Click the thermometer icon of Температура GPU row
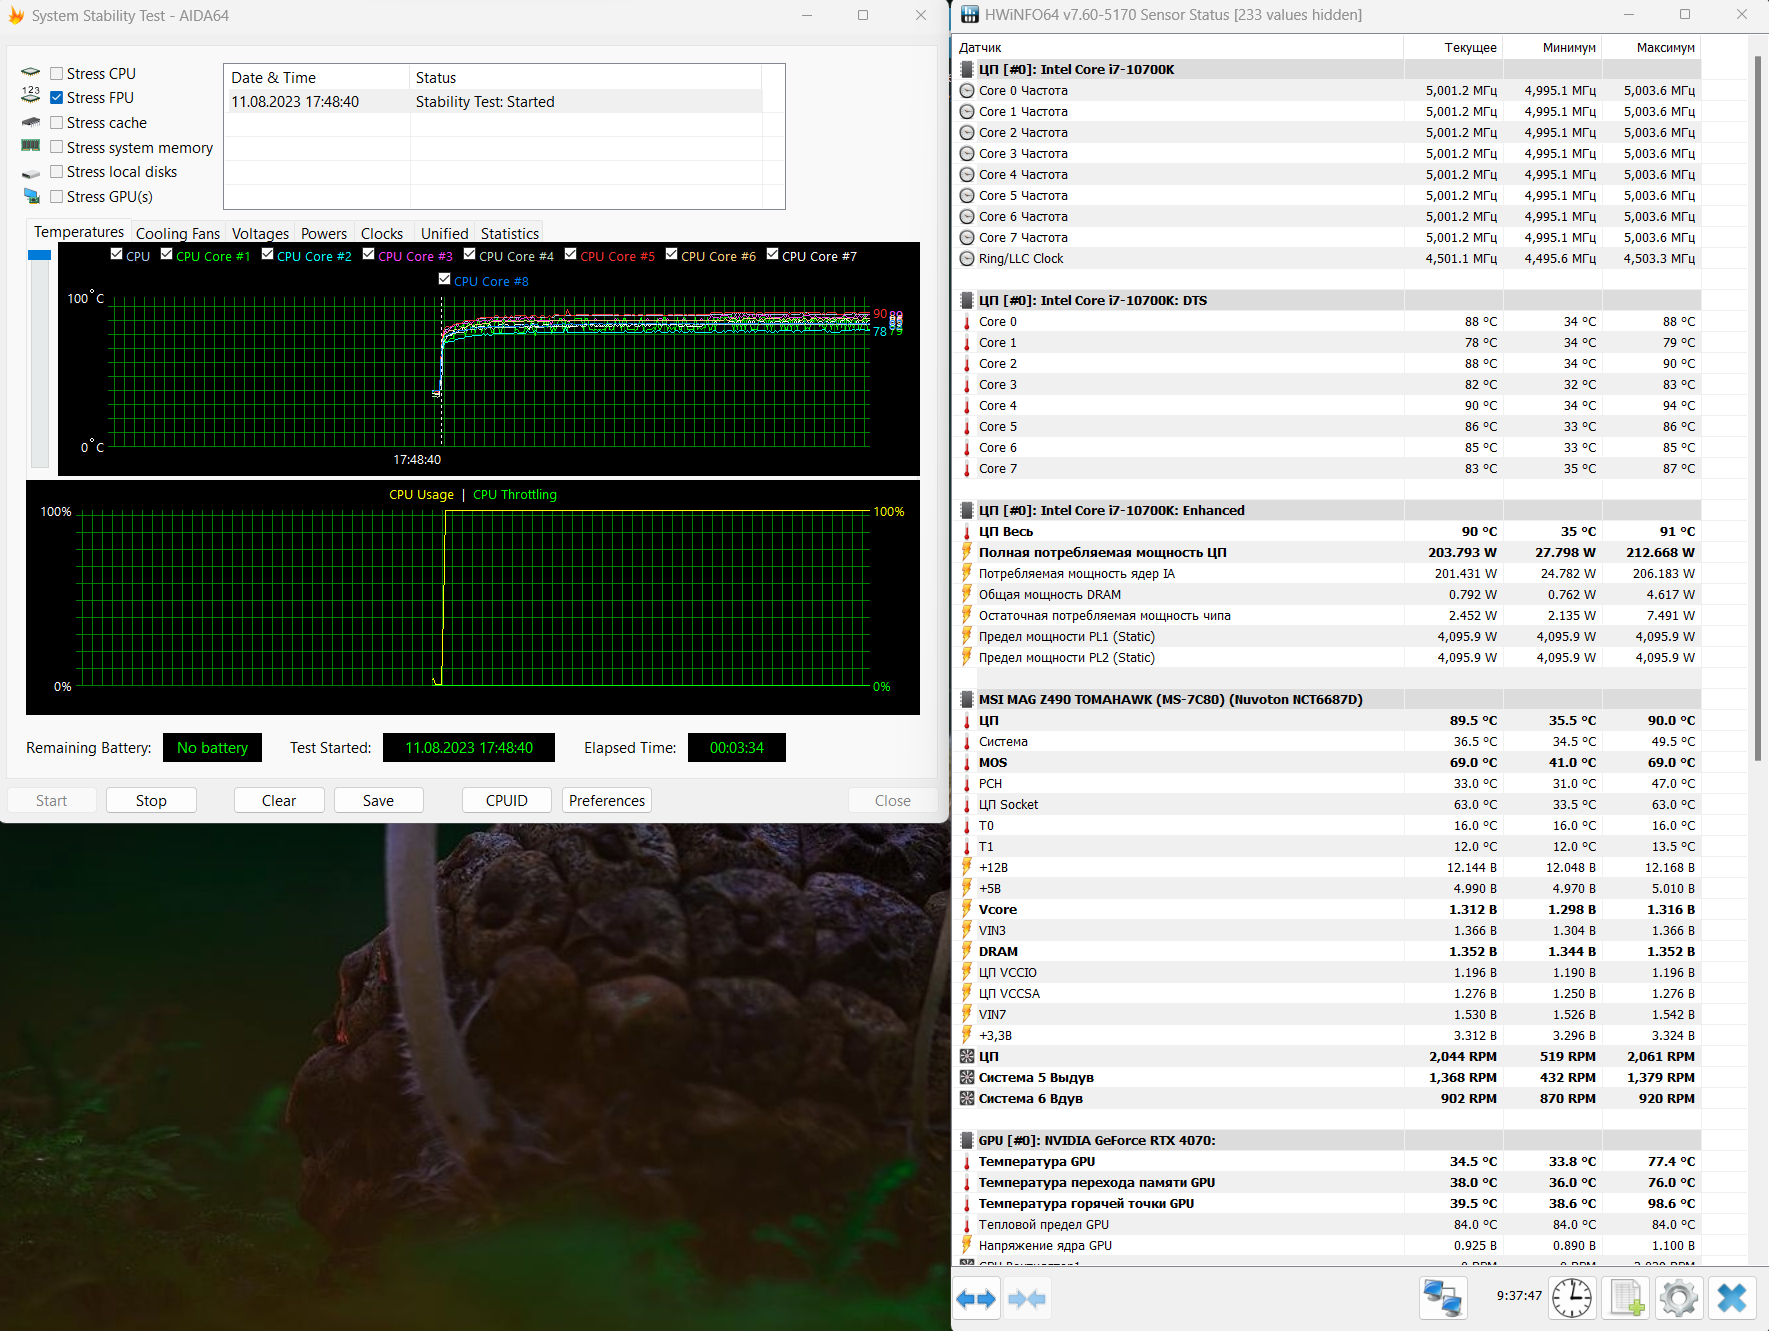 click(967, 1161)
